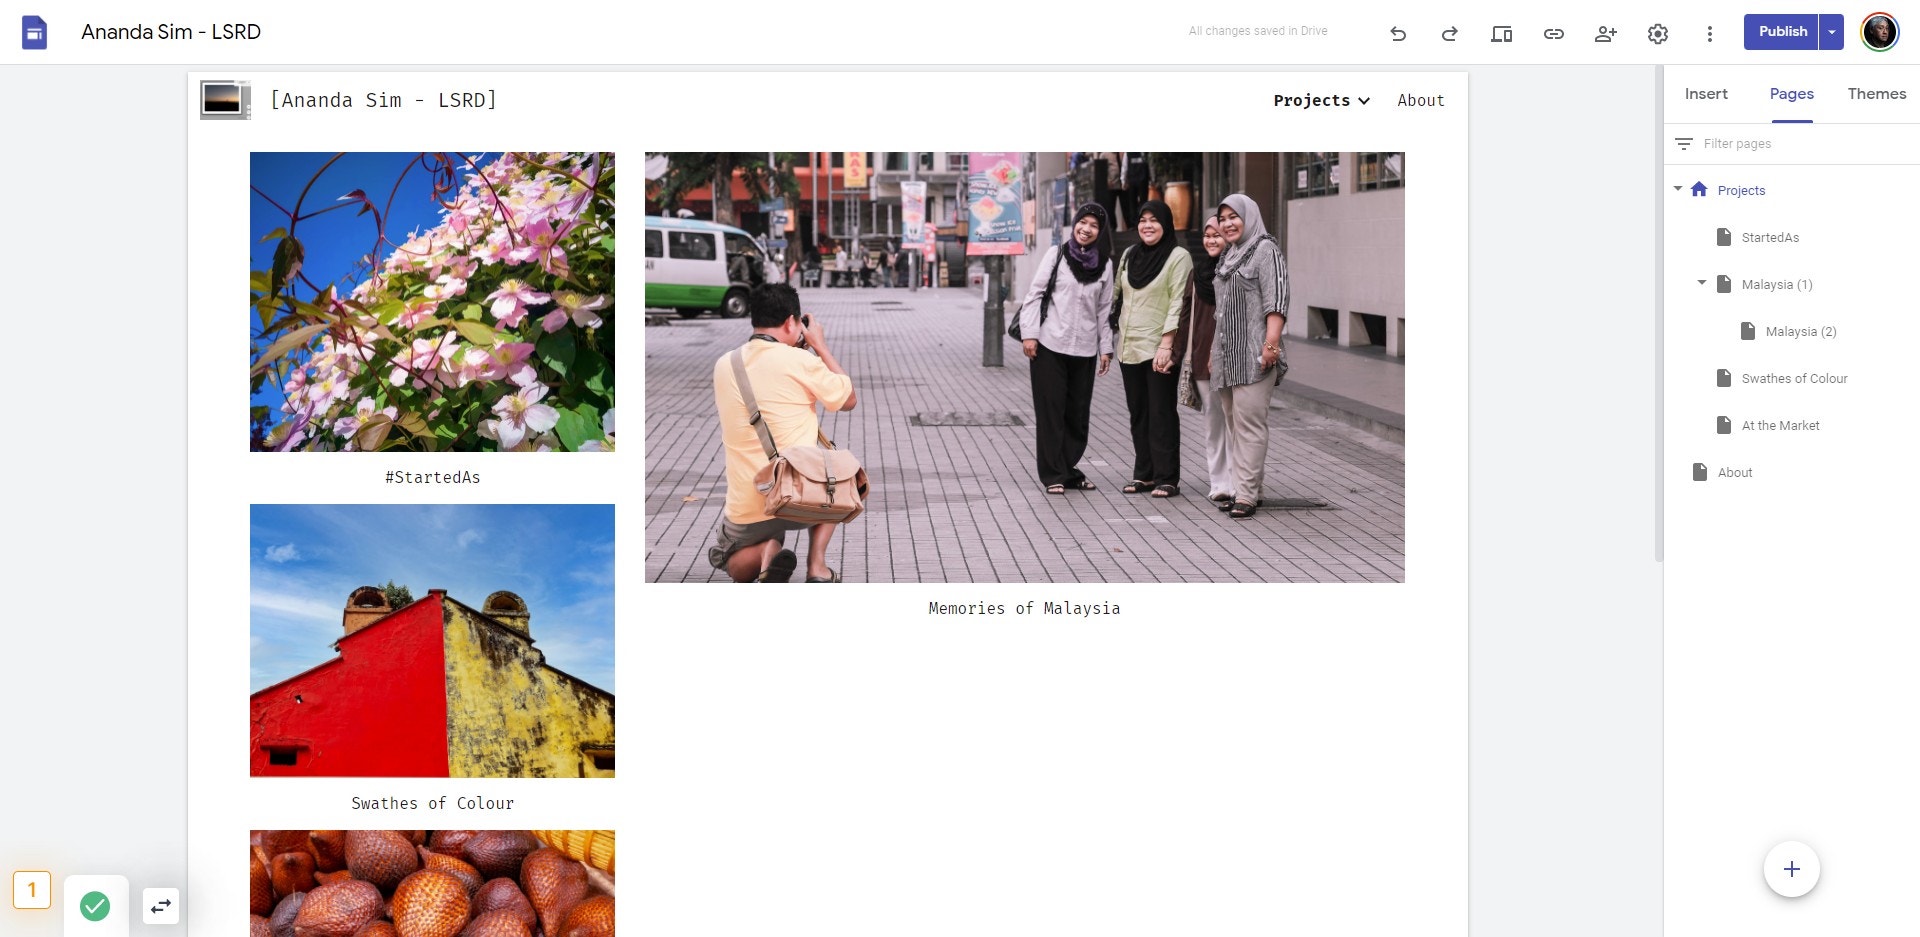Click the Filter pages input field
Screen dimensions: 1920x937
(1790, 144)
